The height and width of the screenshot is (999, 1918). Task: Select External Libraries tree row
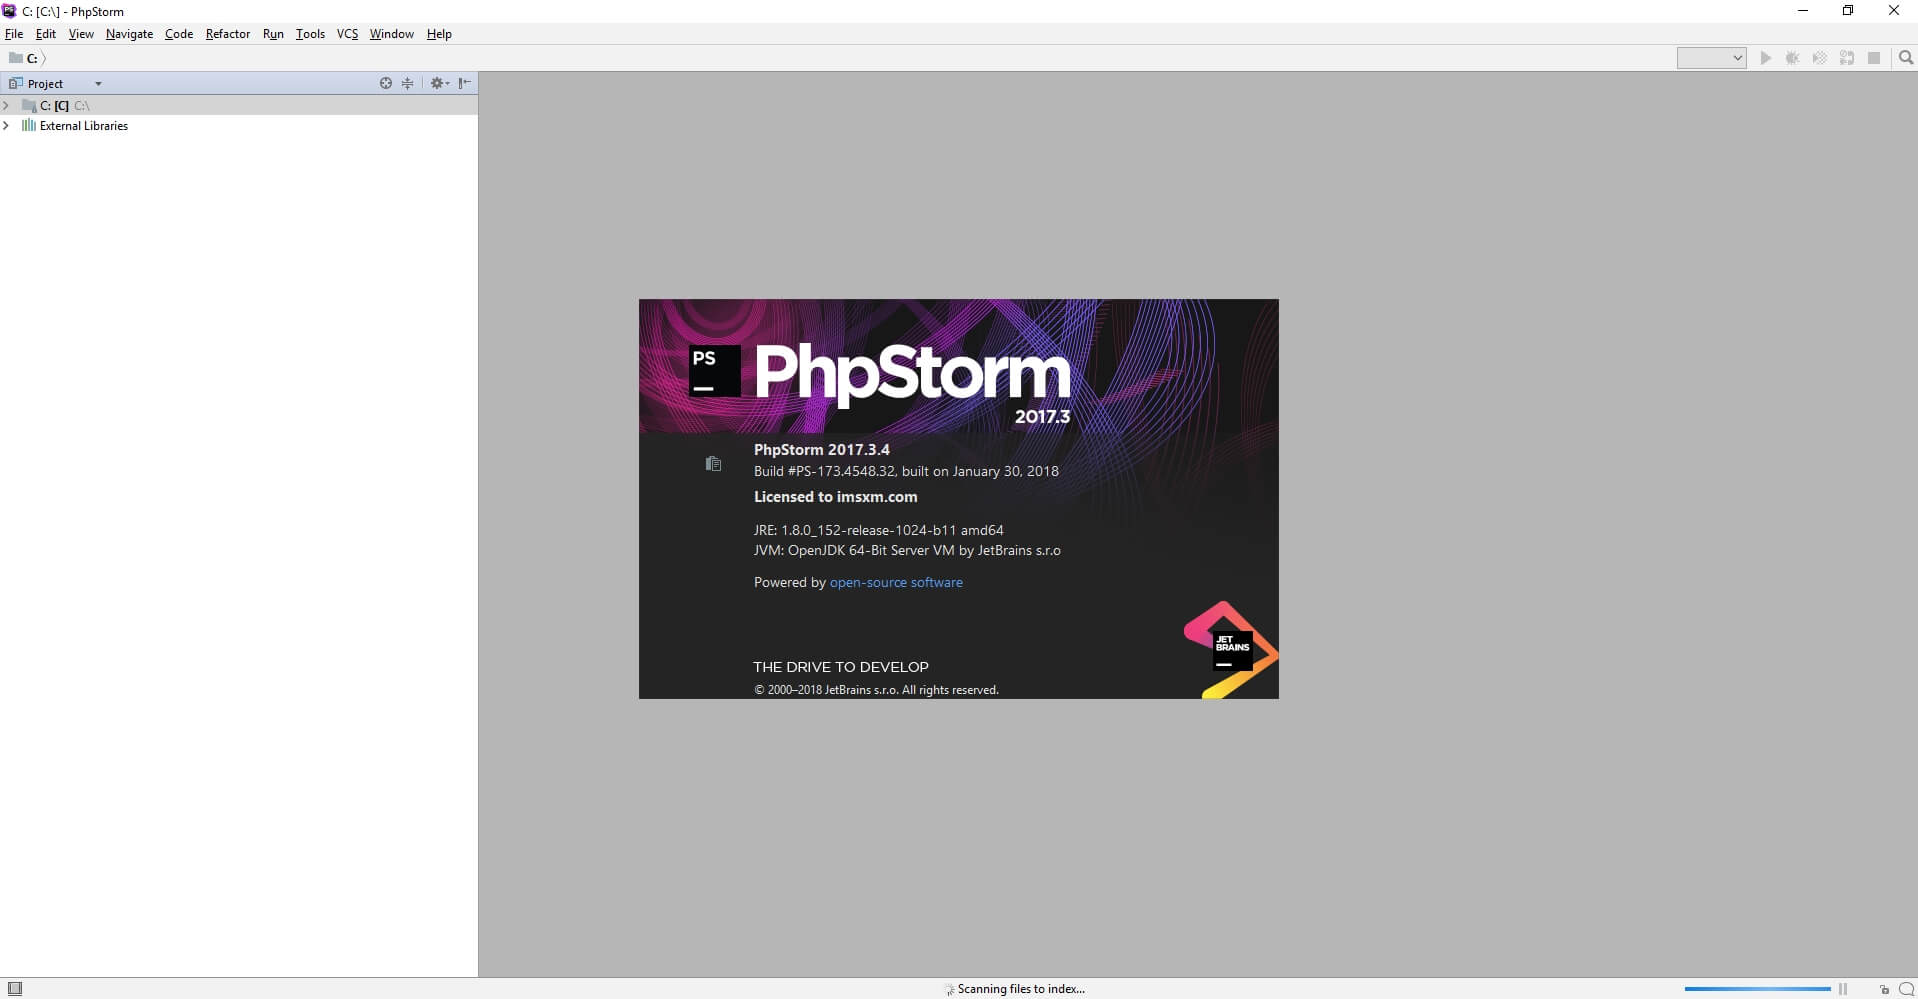point(239,126)
